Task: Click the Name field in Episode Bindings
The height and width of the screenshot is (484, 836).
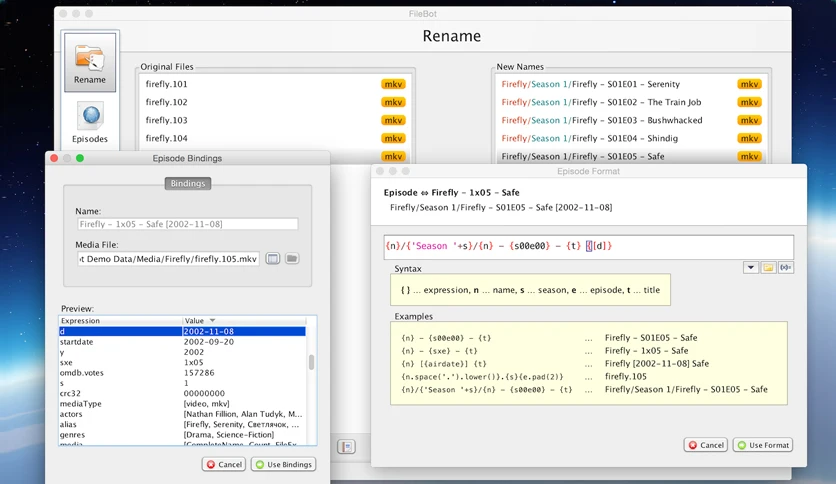Action: pyautogui.click(x=188, y=224)
